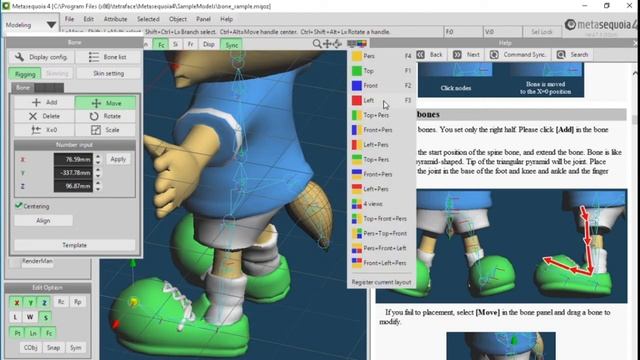640x360 pixels.
Task: Choose Pers+Top+Front layout
Action: (x=382, y=233)
